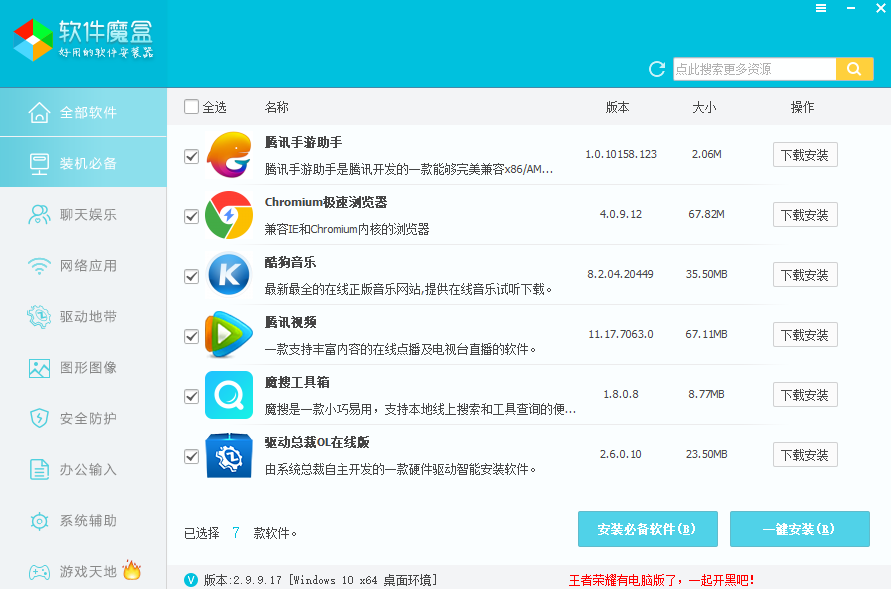Click version text 4.0.9.12
This screenshot has width=891, height=589.
pos(621,214)
